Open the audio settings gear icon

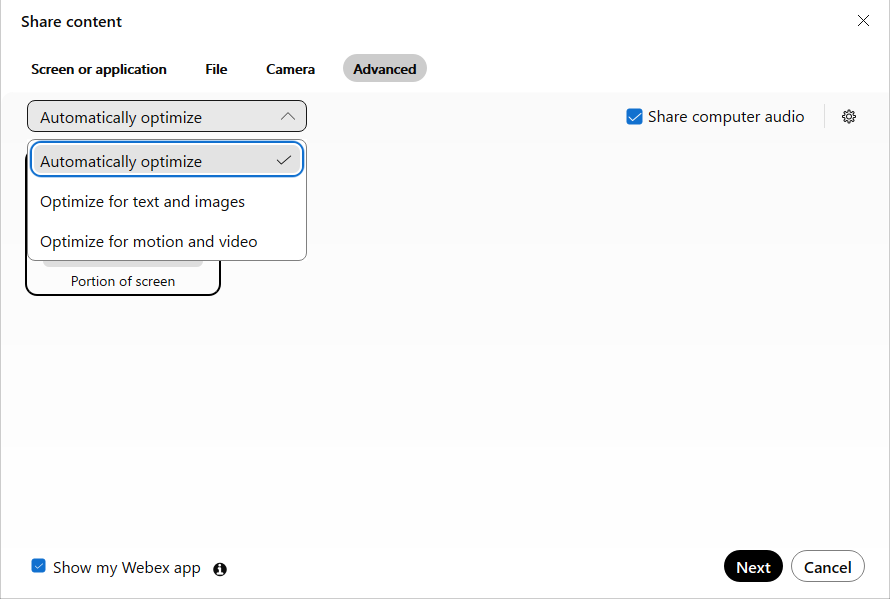[849, 117]
